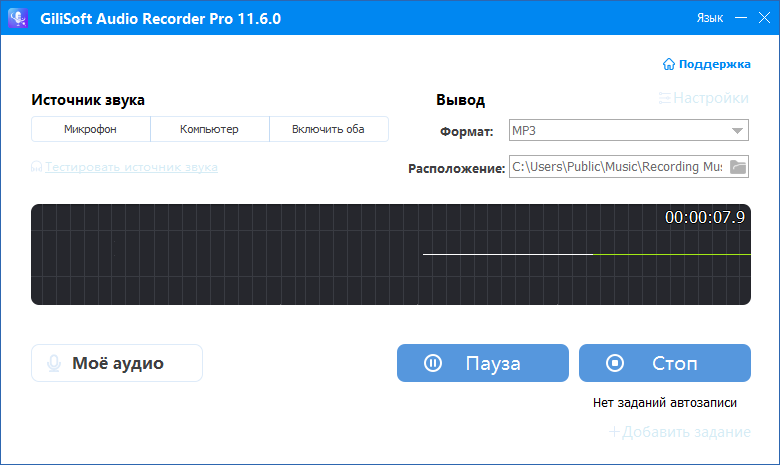Screen dimensions: 780x465
Task: Open Моё аудио recordings list
Action: [x=117, y=363]
